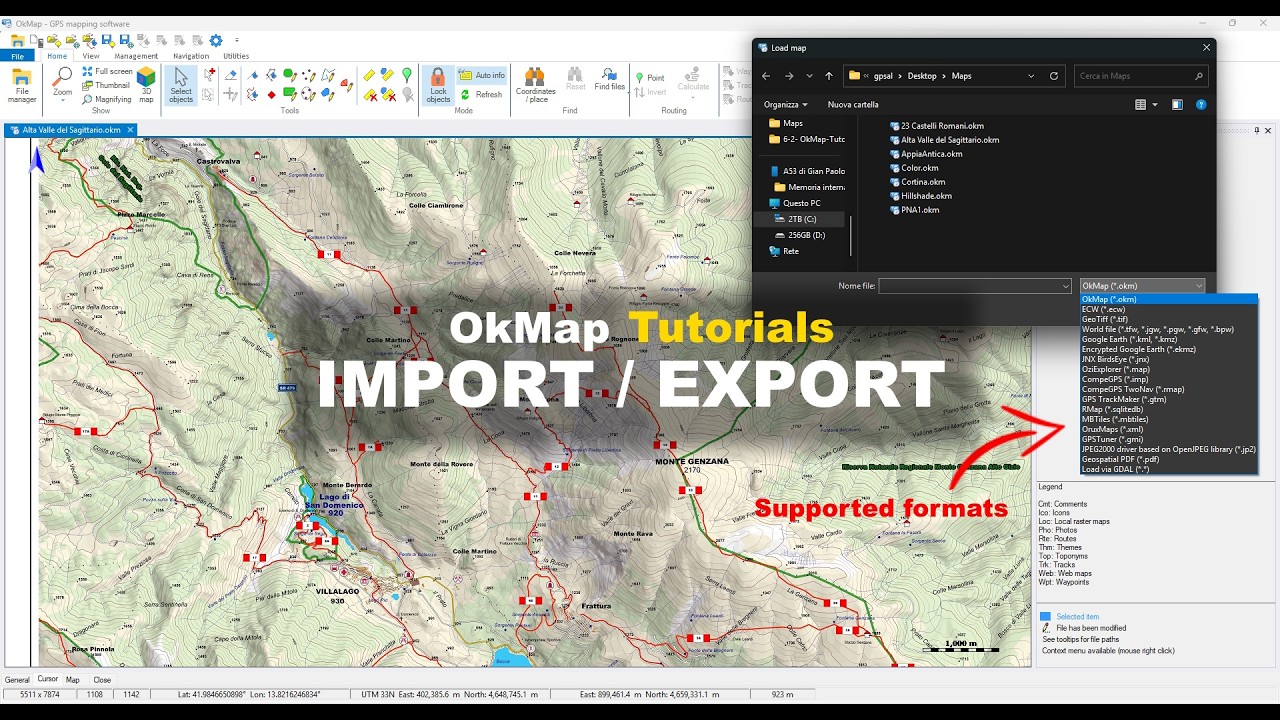Switch to the View ribbon tab

tap(91, 56)
